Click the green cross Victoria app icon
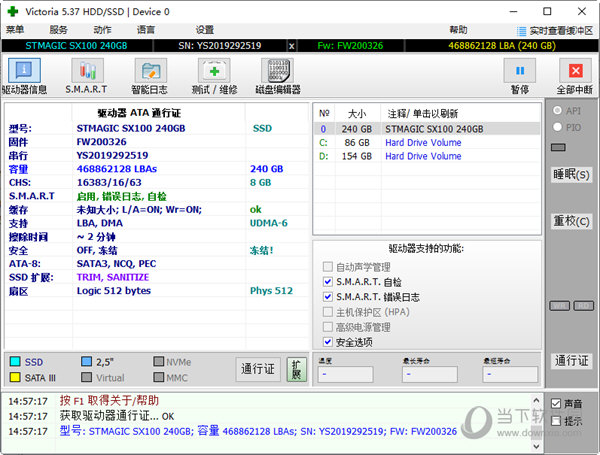Viewport: 600px width, 455px height. click(13, 11)
